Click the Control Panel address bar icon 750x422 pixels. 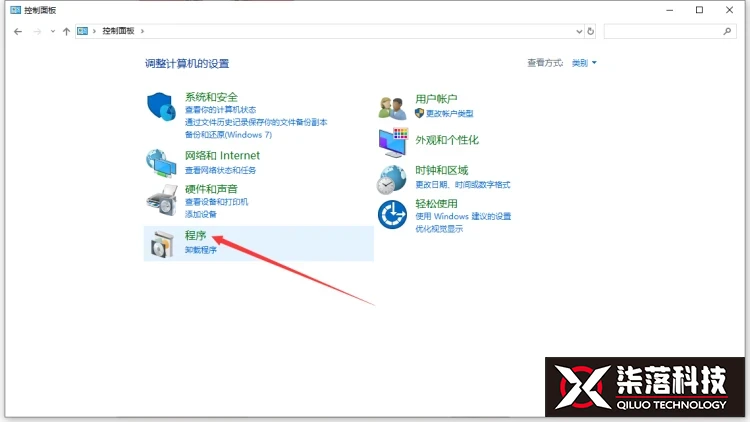pyautogui.click(x=82, y=31)
